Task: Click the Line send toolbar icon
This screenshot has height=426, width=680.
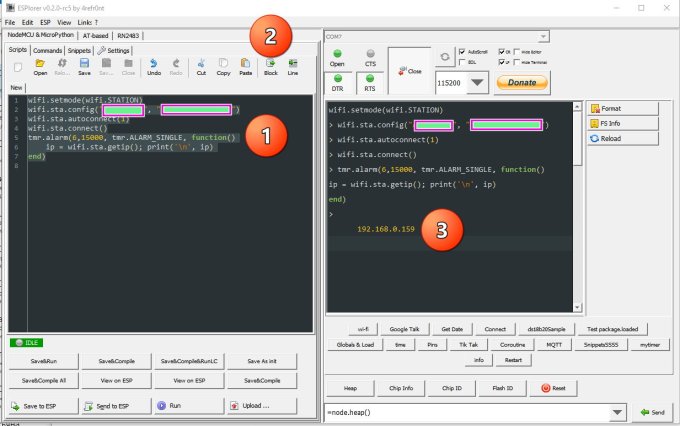Action: 293,68
